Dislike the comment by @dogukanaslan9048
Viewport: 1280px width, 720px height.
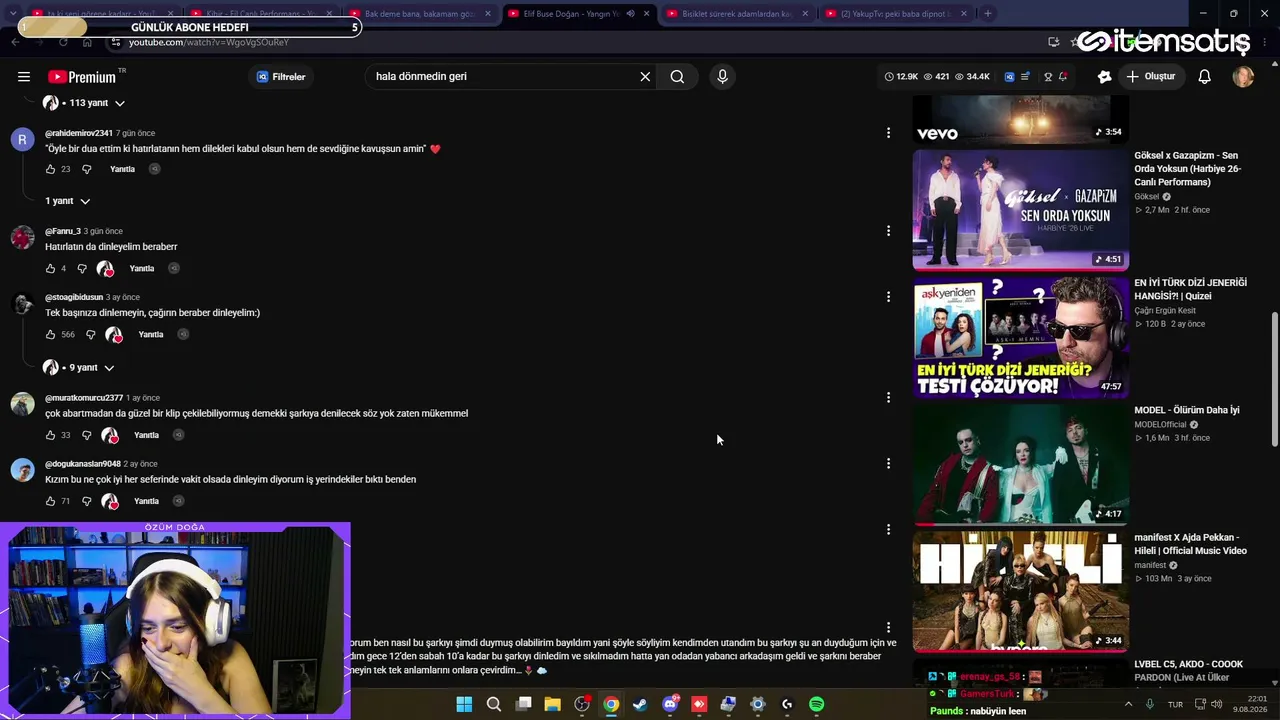[86, 501]
